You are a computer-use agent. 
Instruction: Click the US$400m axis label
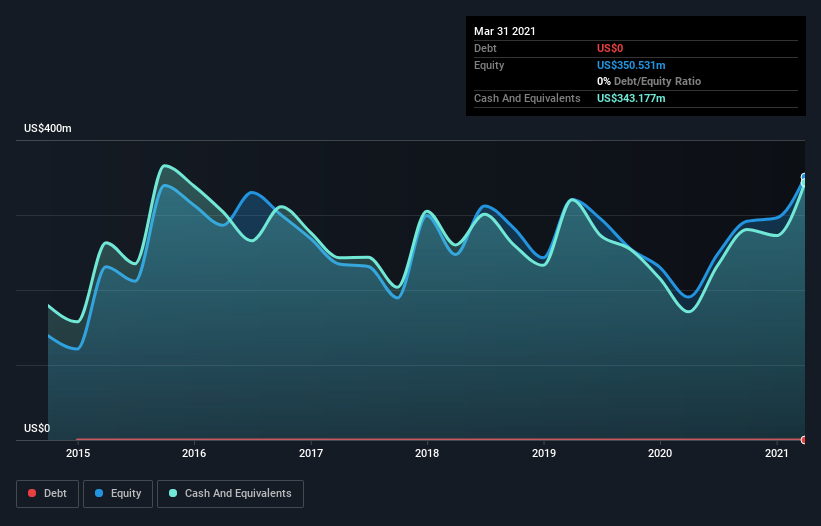coord(48,128)
